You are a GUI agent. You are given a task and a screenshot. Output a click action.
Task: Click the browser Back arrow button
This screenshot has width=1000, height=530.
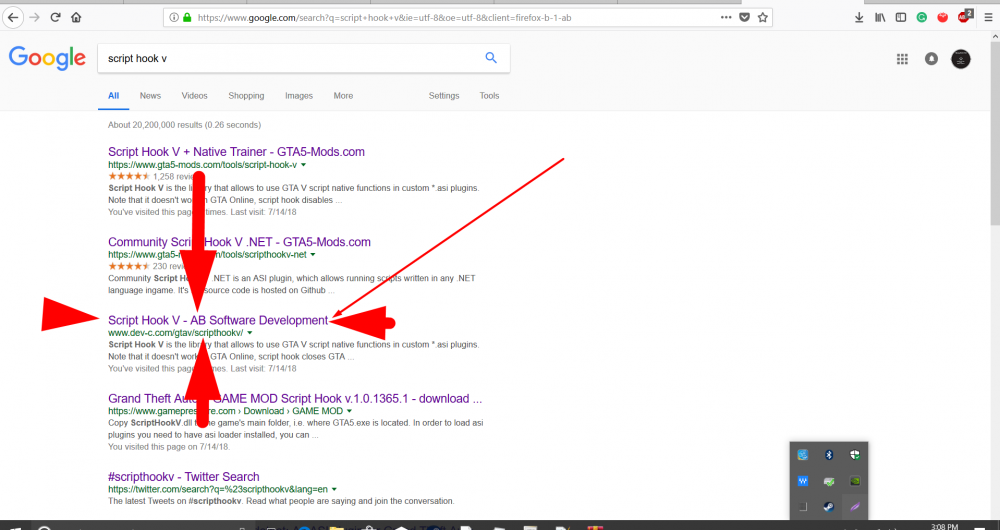coord(13,18)
